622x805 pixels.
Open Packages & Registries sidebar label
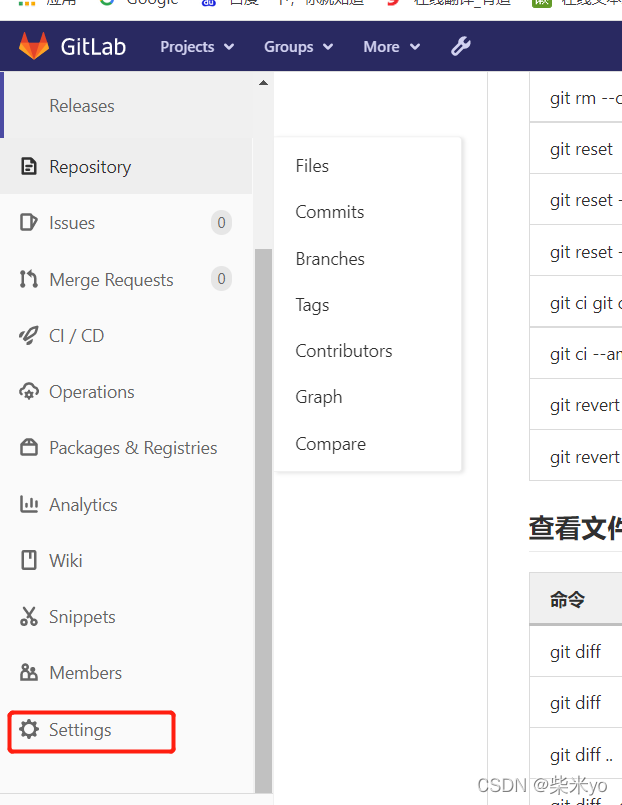(133, 448)
